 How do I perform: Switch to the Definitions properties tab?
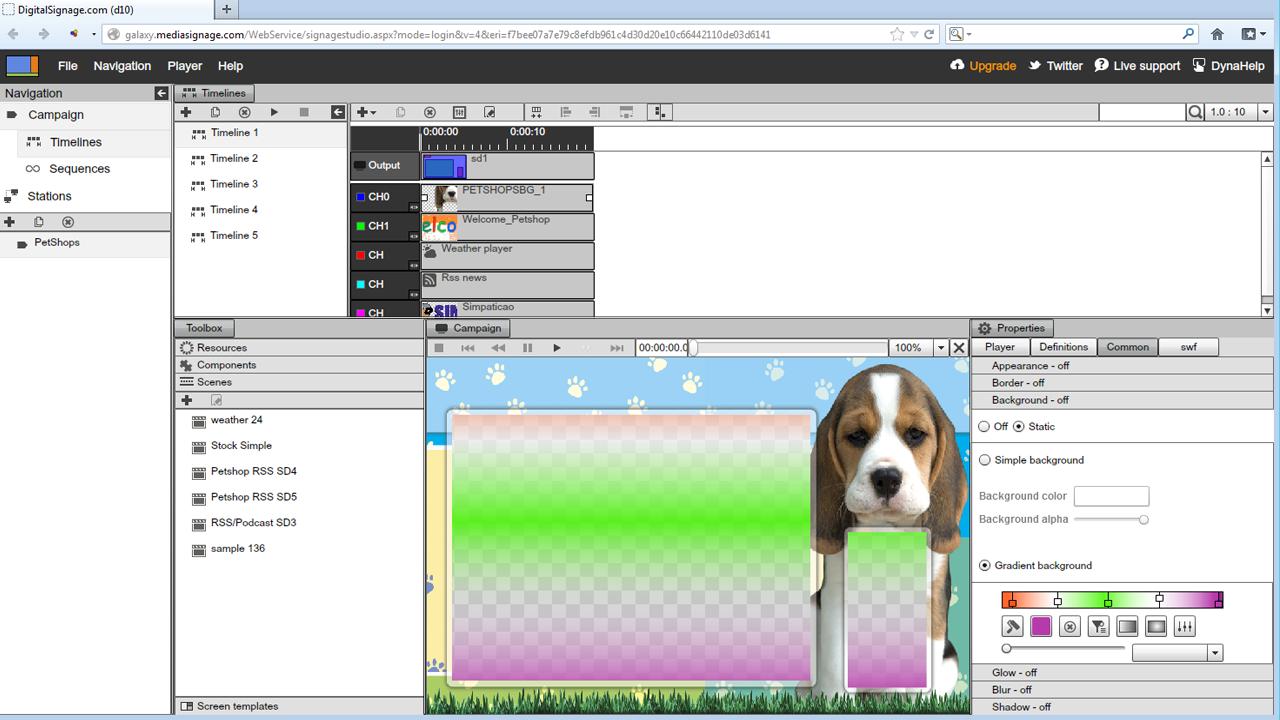point(1063,347)
